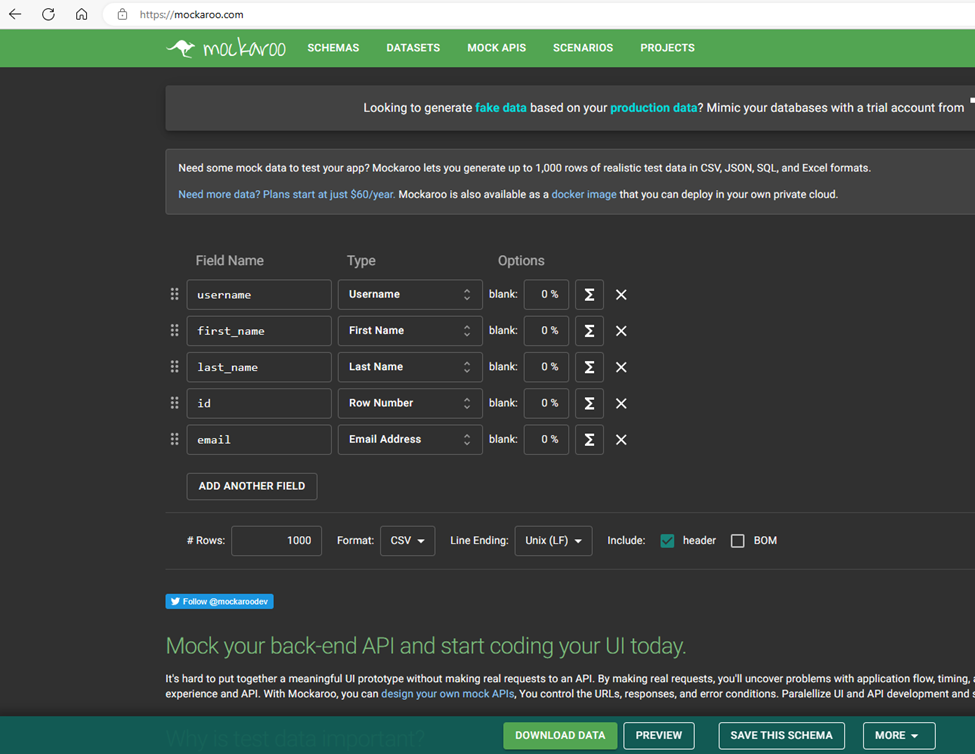Click the id field name input

pos(259,403)
